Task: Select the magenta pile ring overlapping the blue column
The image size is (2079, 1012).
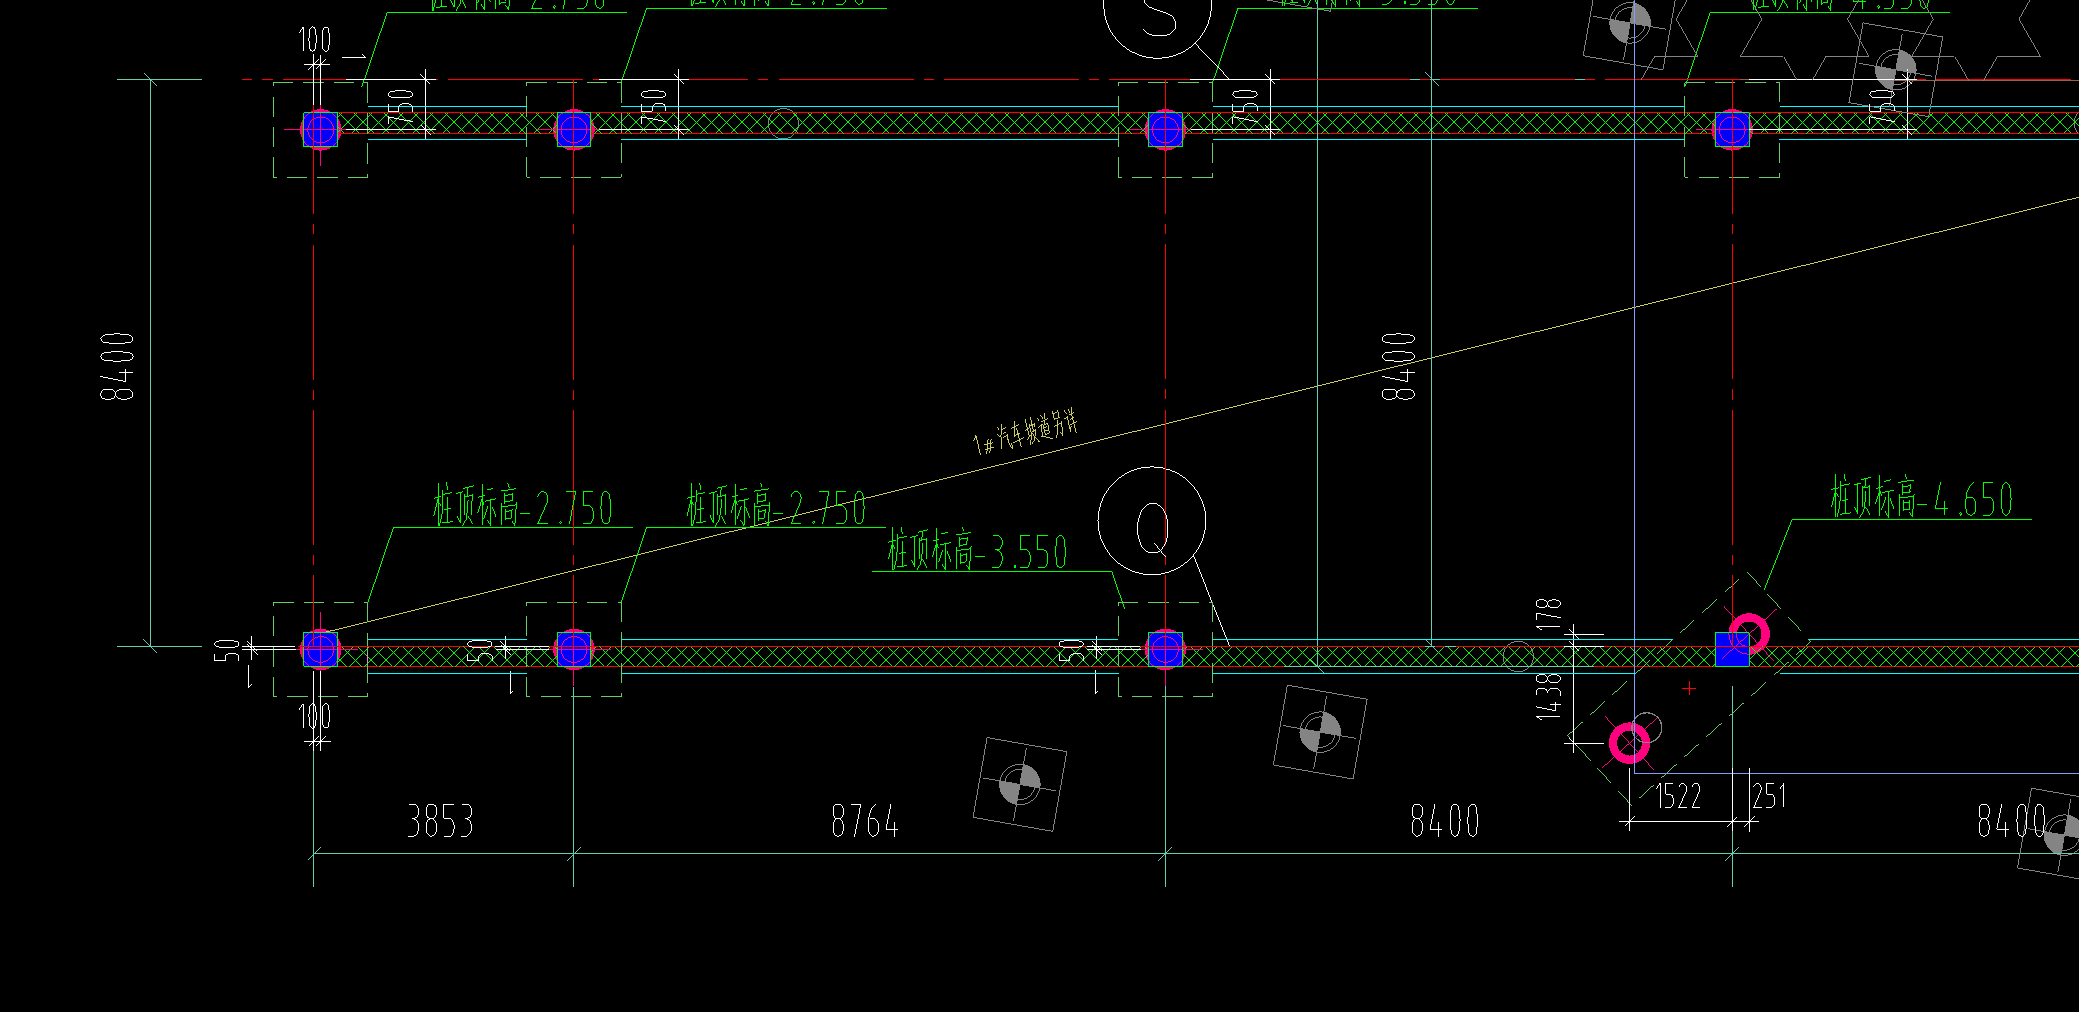Action: click(x=1749, y=633)
